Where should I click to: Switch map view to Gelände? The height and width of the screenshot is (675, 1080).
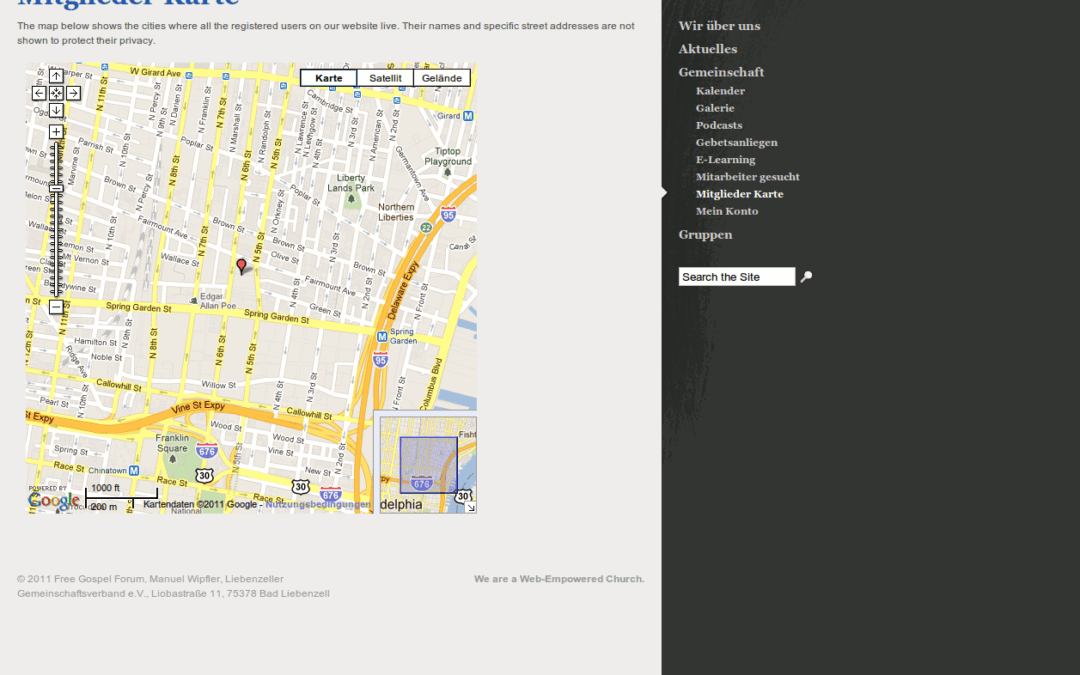[x=442, y=78]
